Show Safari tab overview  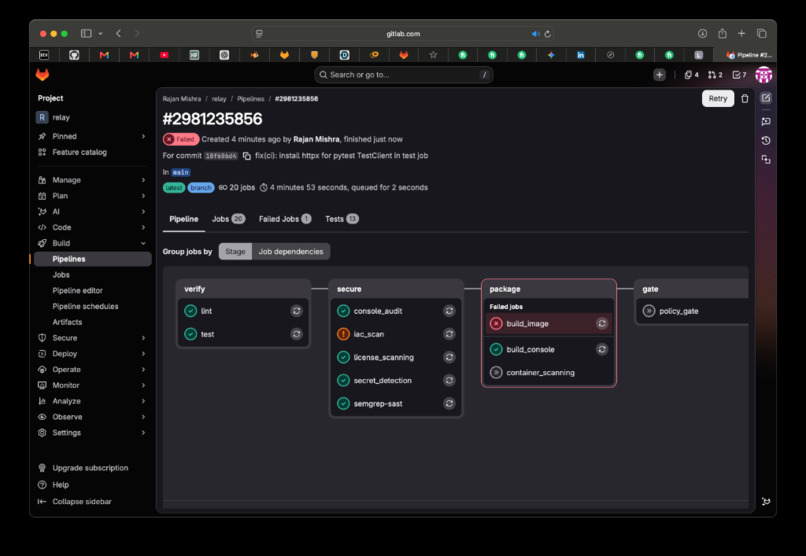coord(761,33)
